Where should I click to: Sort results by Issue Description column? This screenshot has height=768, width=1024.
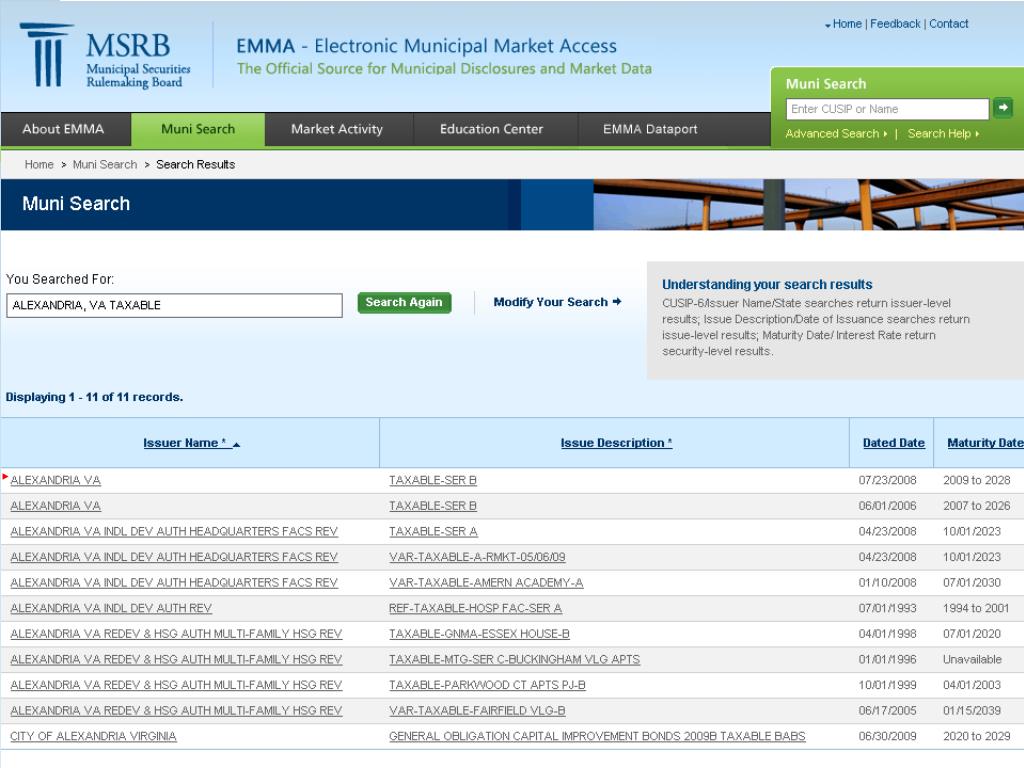click(614, 443)
